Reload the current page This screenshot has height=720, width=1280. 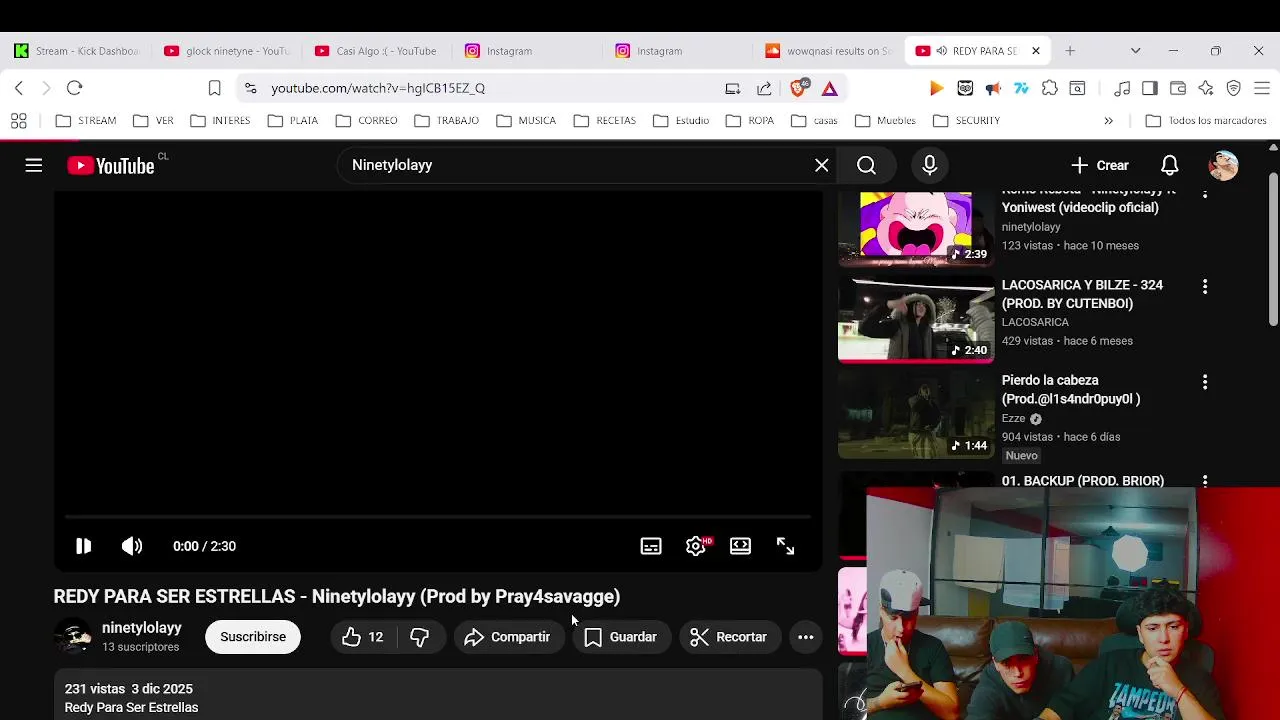(74, 88)
